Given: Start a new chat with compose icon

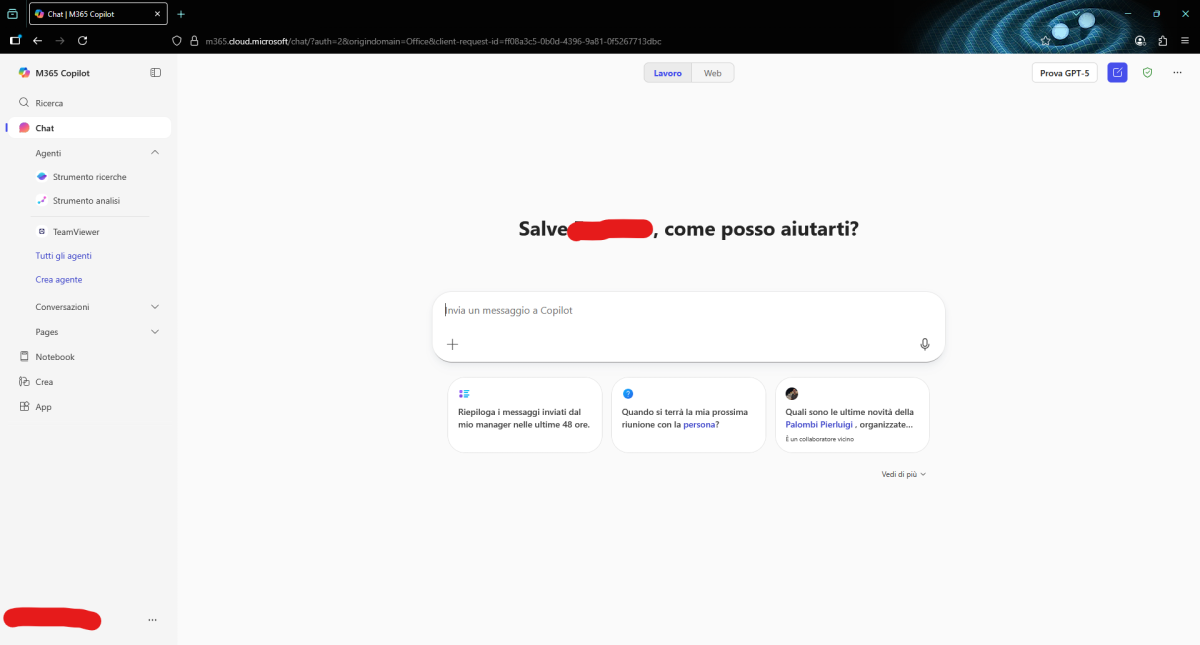Looking at the screenshot, I should pyautogui.click(x=1117, y=73).
